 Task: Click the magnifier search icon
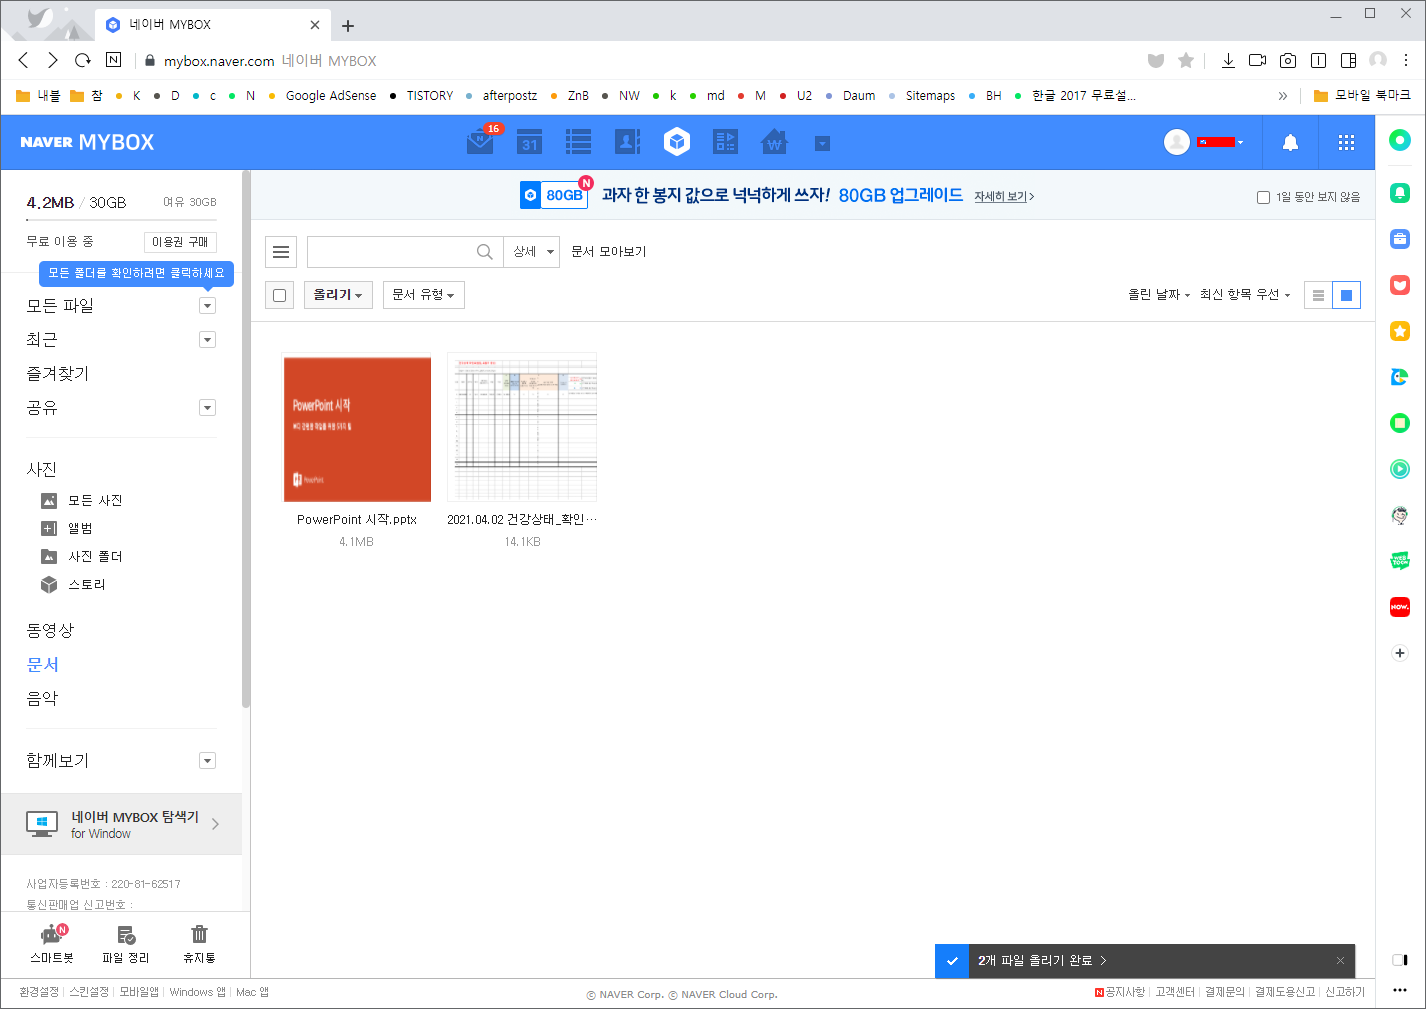click(485, 252)
